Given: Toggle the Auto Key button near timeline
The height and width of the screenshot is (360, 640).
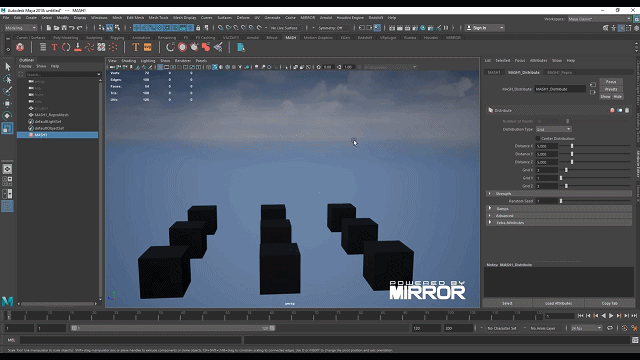Looking at the screenshot, I should tap(624, 328).
